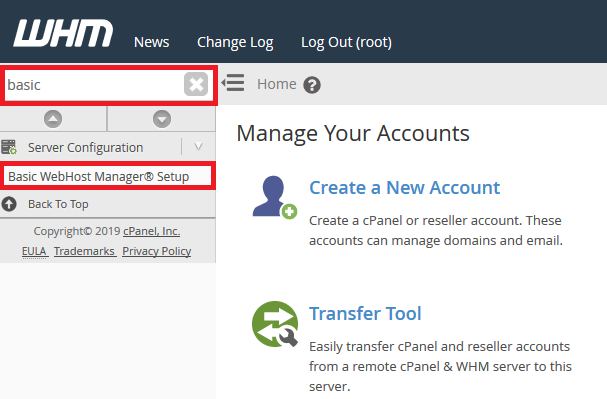
Task: Click the WHM logo
Action: click(63, 33)
